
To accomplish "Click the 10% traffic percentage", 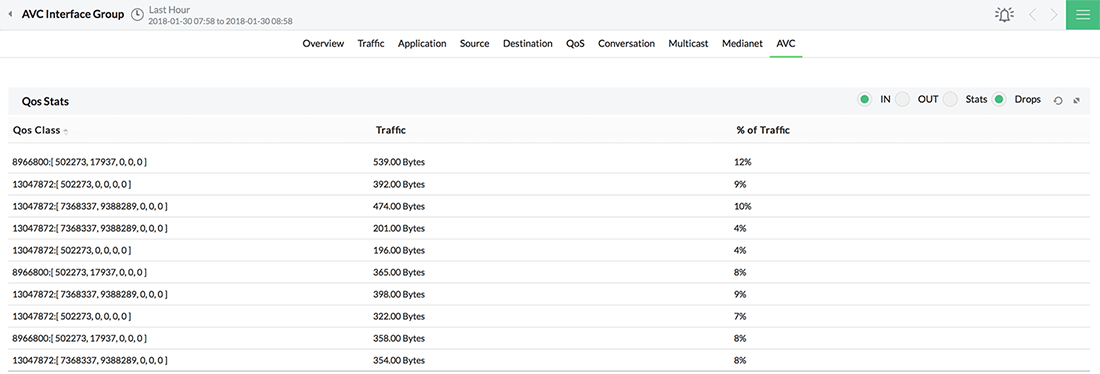I will tap(743, 206).
